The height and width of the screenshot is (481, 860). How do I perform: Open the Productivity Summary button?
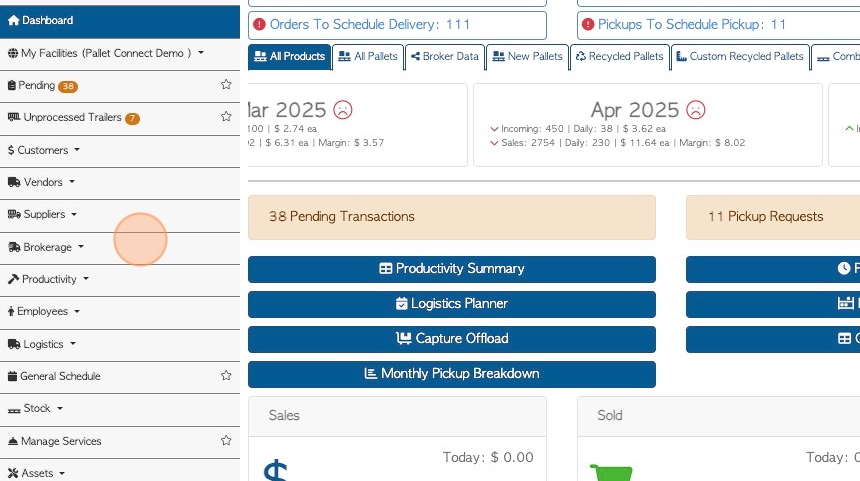452,269
